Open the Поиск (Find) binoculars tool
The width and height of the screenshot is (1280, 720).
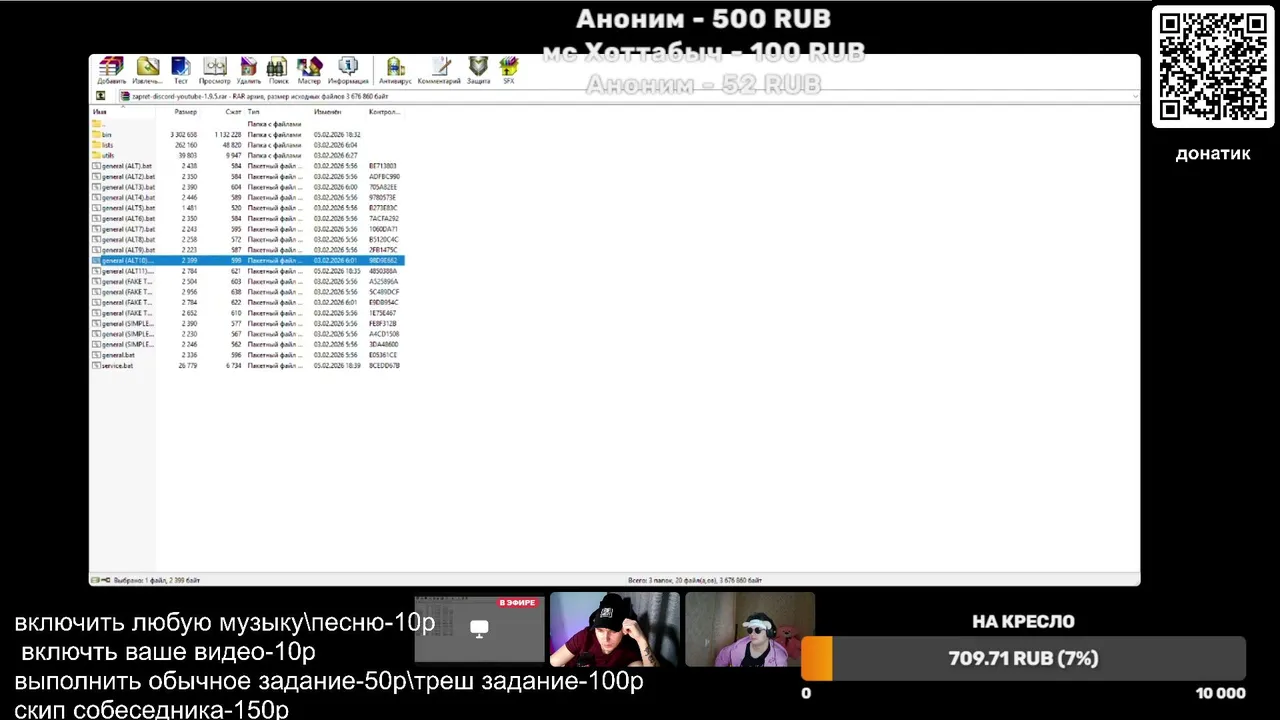[278, 68]
